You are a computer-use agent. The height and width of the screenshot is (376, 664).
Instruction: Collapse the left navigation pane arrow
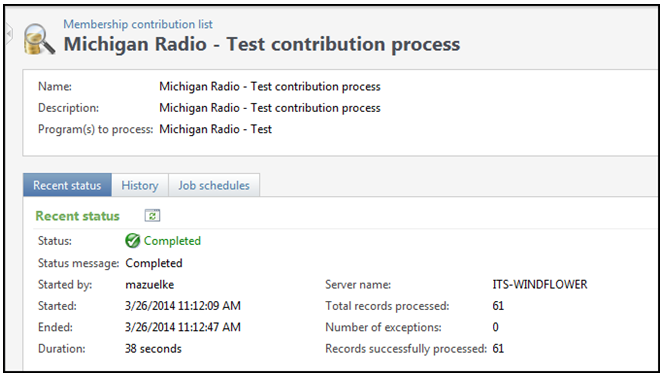(x=9, y=33)
